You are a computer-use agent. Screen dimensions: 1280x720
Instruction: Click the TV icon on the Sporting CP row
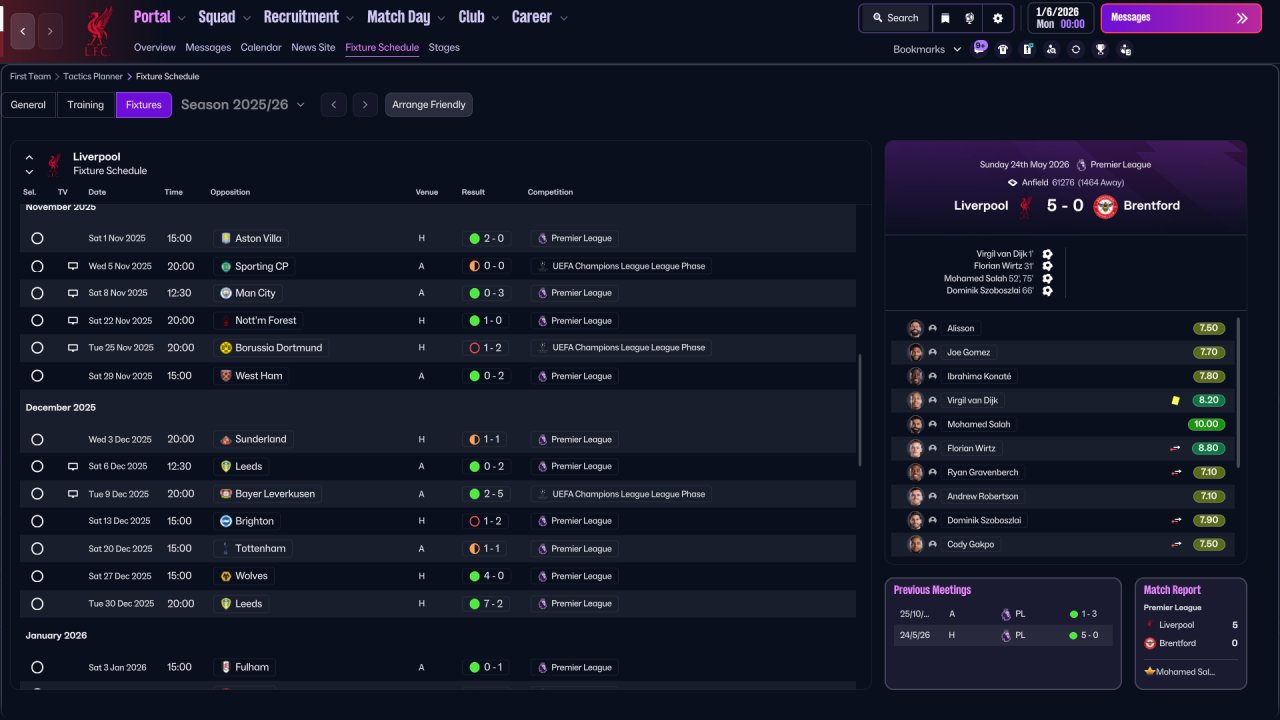click(73, 266)
